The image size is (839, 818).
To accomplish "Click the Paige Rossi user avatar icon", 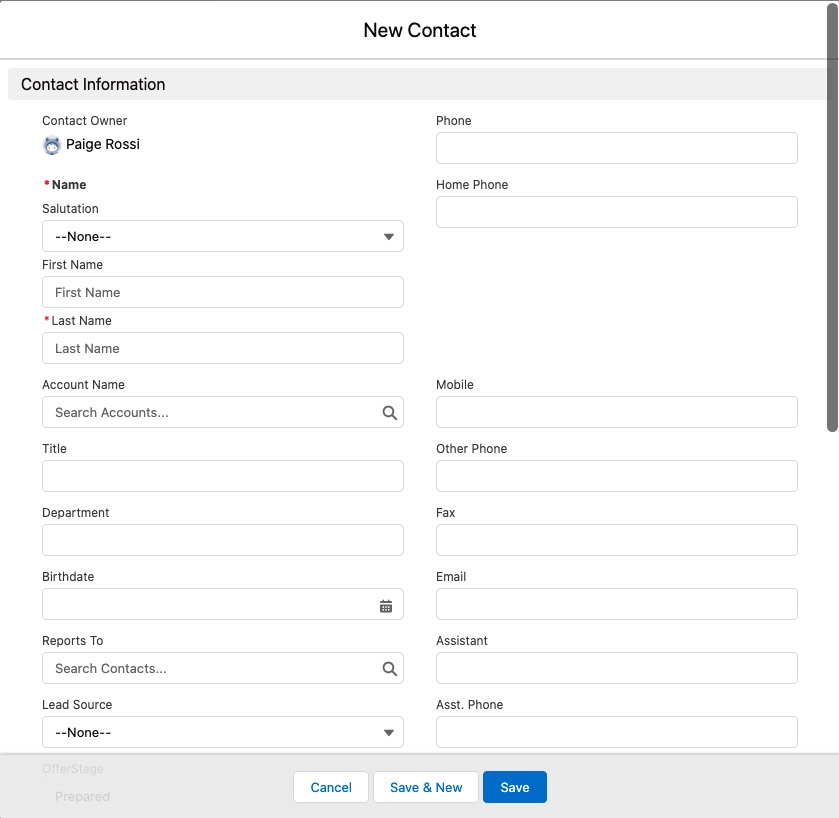I will [x=51, y=145].
